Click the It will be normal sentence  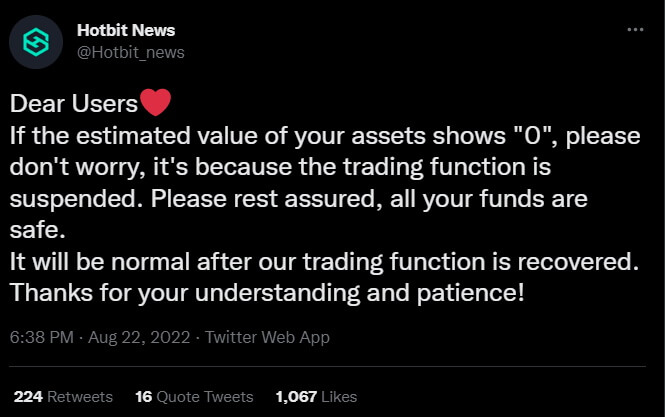[x=324, y=261]
